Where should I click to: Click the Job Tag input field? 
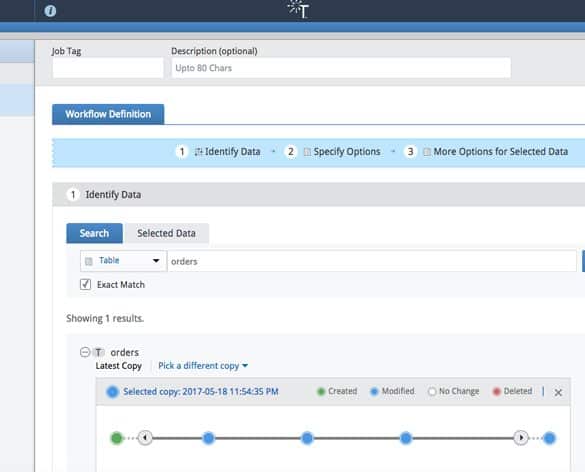(x=108, y=68)
